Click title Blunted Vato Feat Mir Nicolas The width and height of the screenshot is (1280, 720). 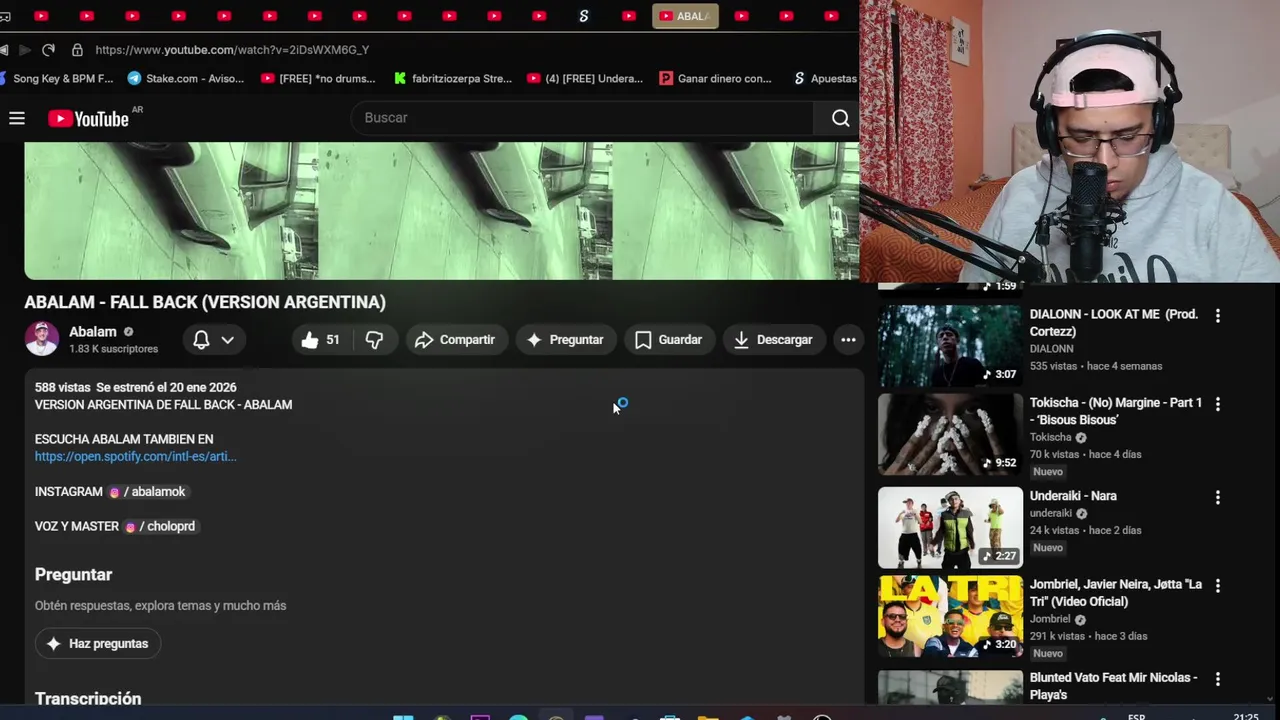point(1113,686)
